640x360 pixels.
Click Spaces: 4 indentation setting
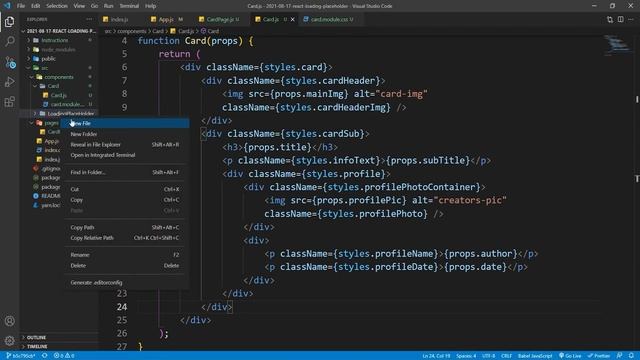click(466, 356)
